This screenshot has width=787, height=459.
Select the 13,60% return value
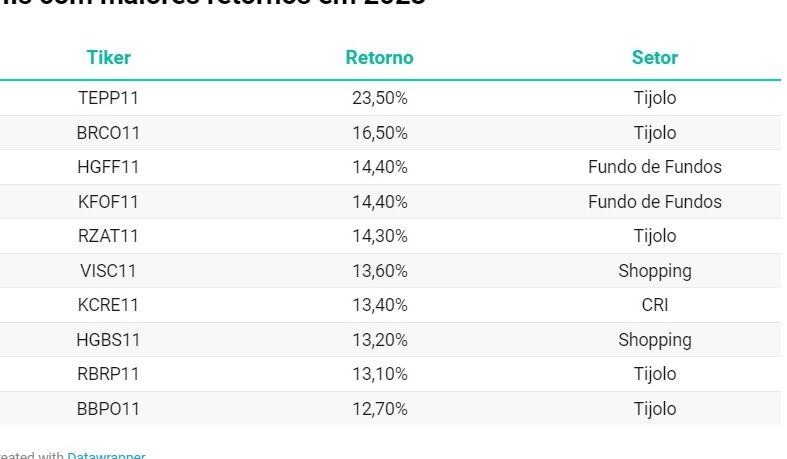tap(379, 271)
